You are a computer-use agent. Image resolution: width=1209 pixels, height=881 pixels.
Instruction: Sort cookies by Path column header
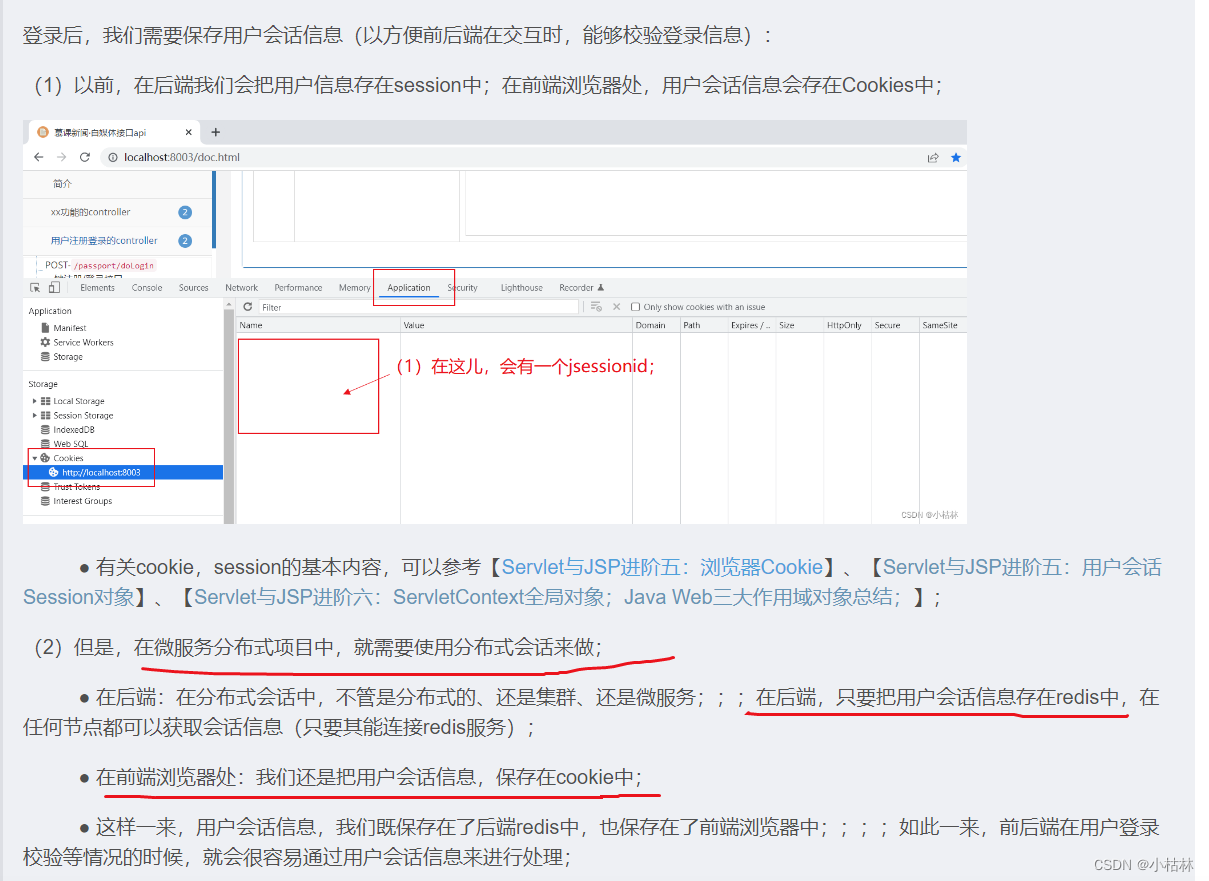703,325
